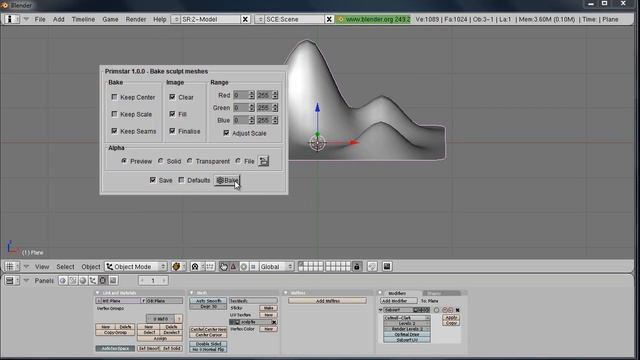Open the SCE:Scene selector dropdown

259,19
